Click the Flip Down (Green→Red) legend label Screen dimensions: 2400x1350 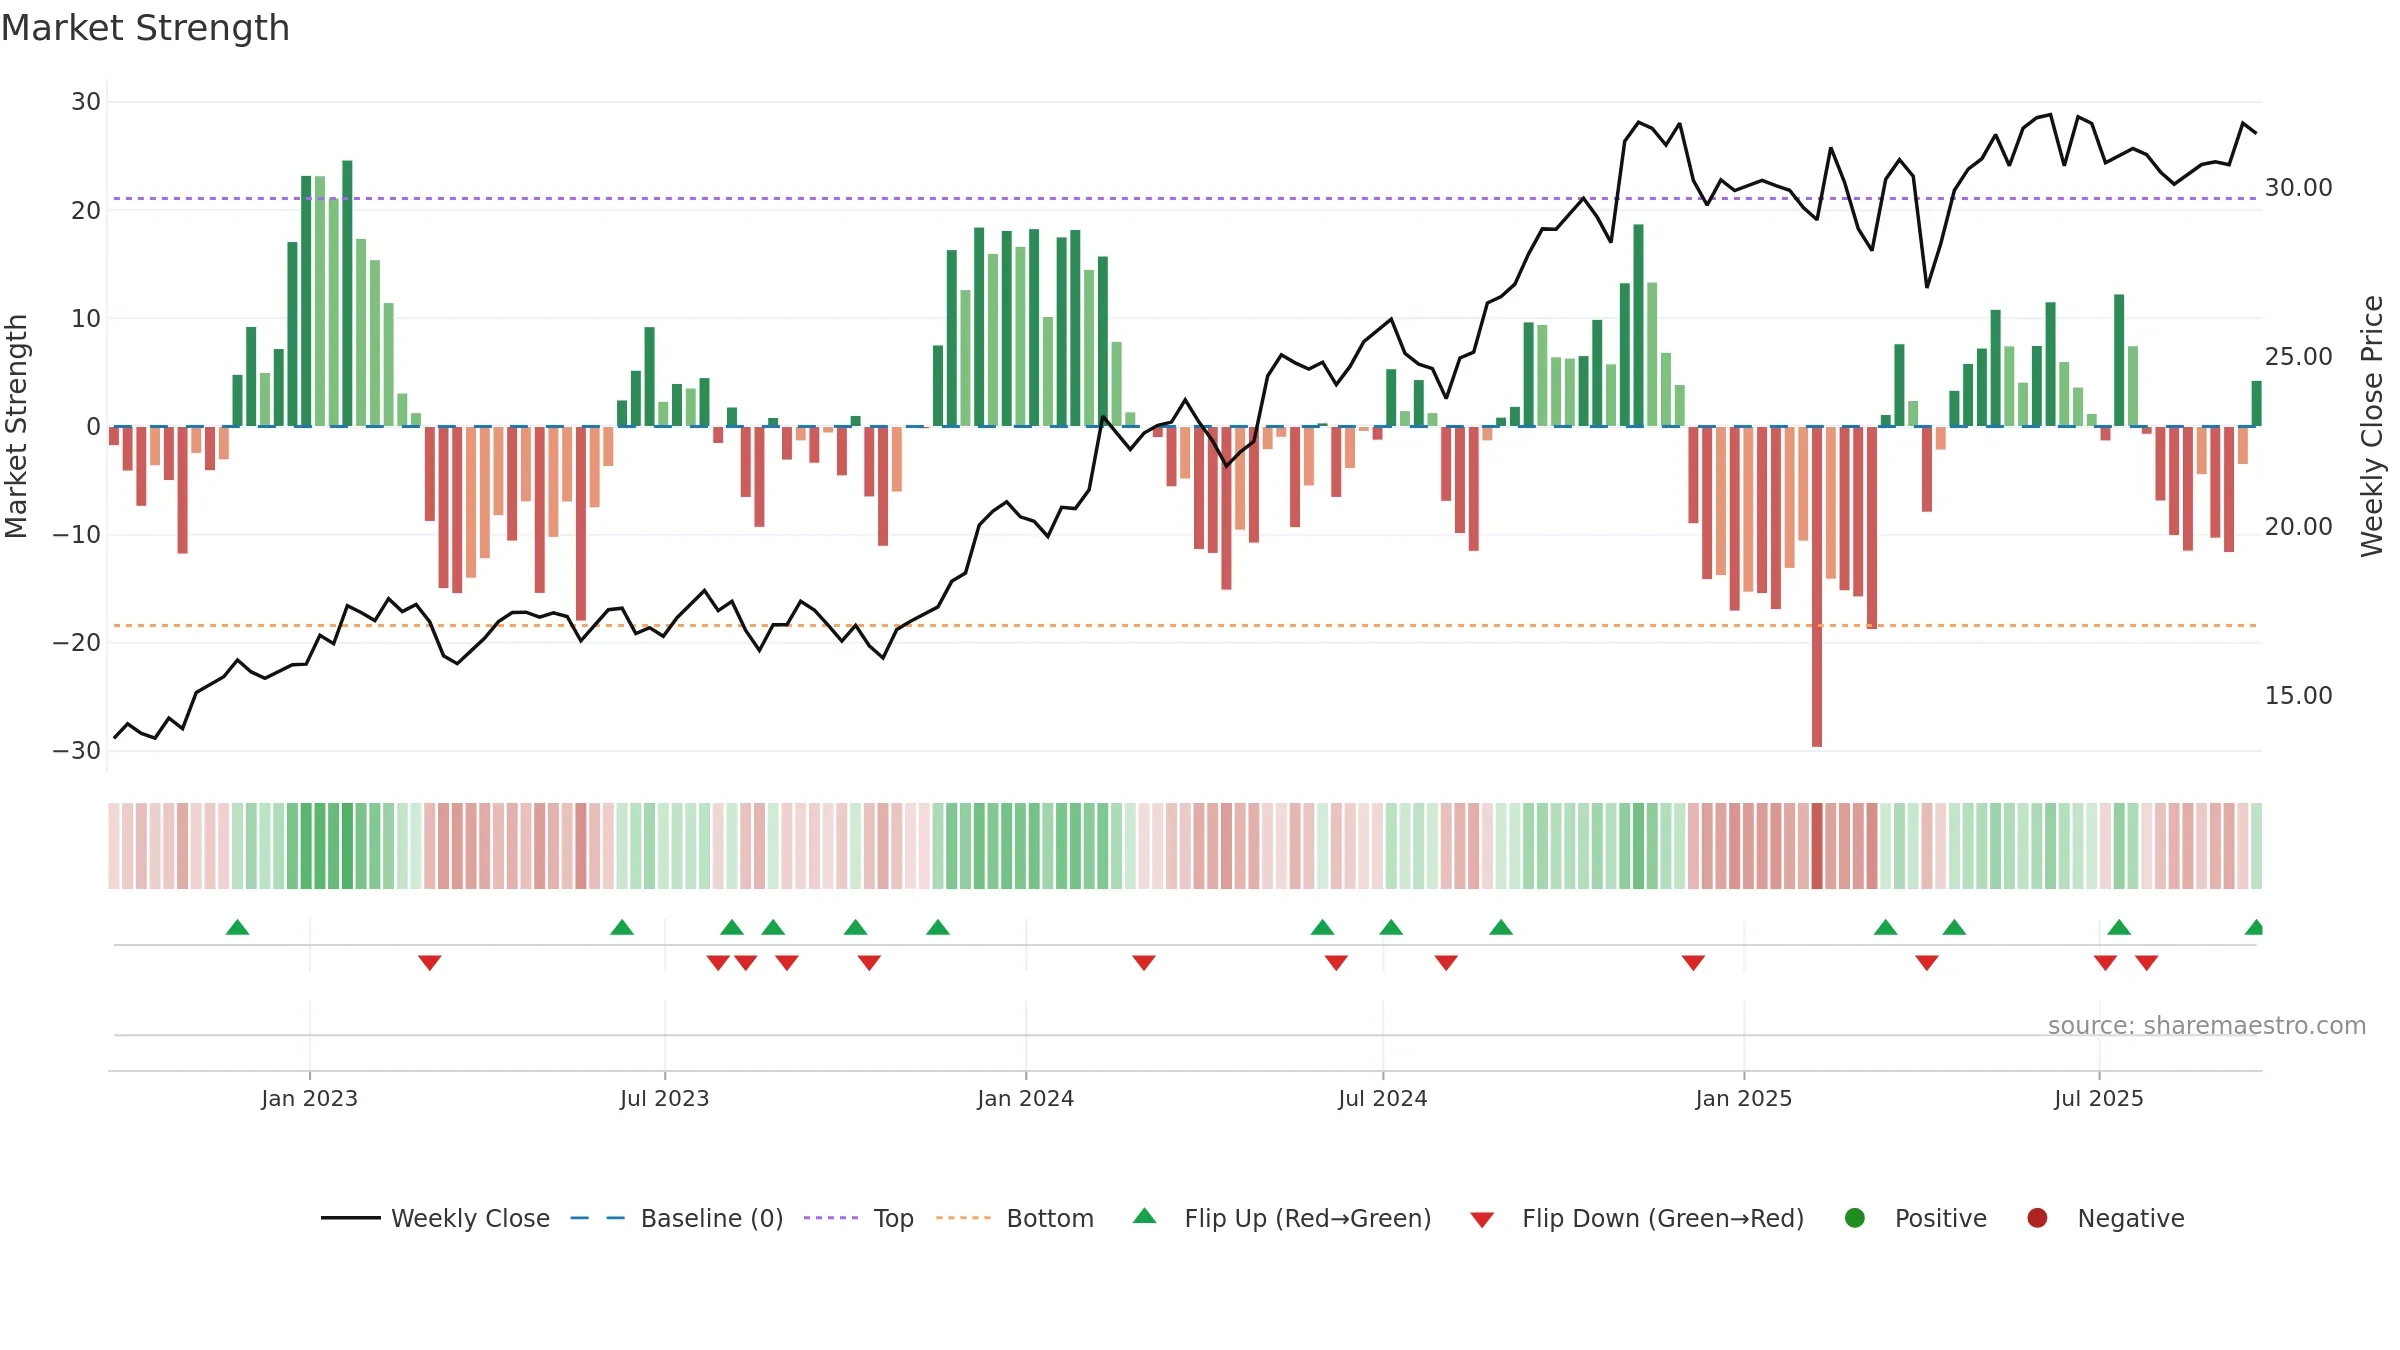pos(1663,1218)
